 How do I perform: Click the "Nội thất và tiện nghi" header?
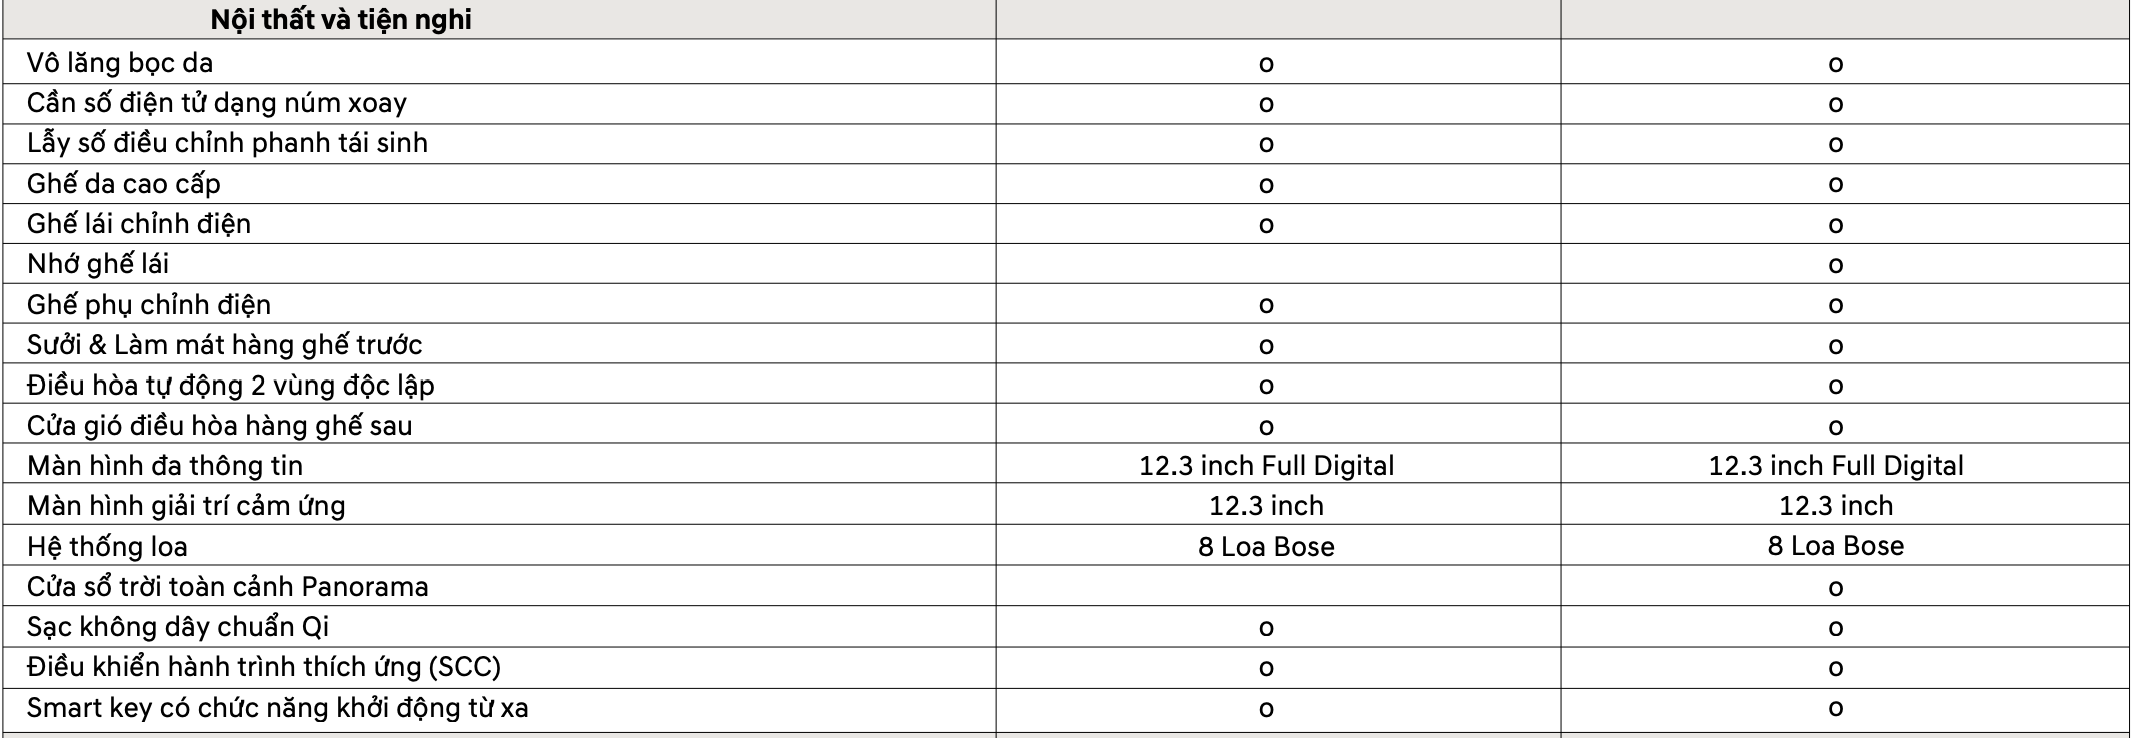(341, 20)
